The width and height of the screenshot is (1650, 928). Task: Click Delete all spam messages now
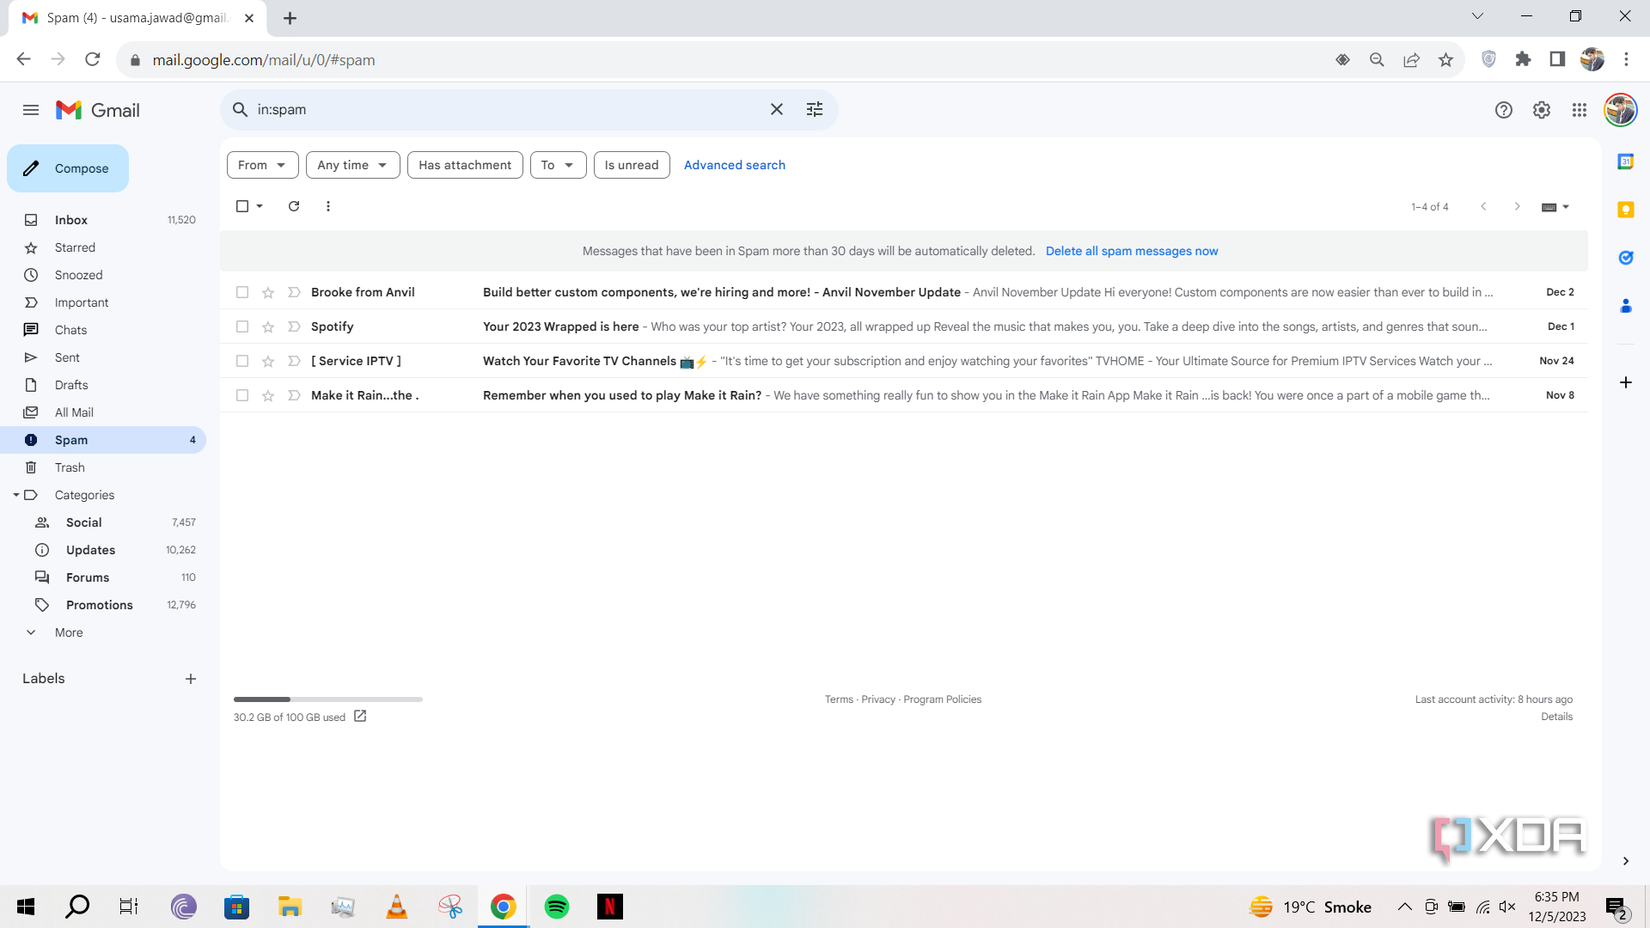pyautogui.click(x=1131, y=251)
